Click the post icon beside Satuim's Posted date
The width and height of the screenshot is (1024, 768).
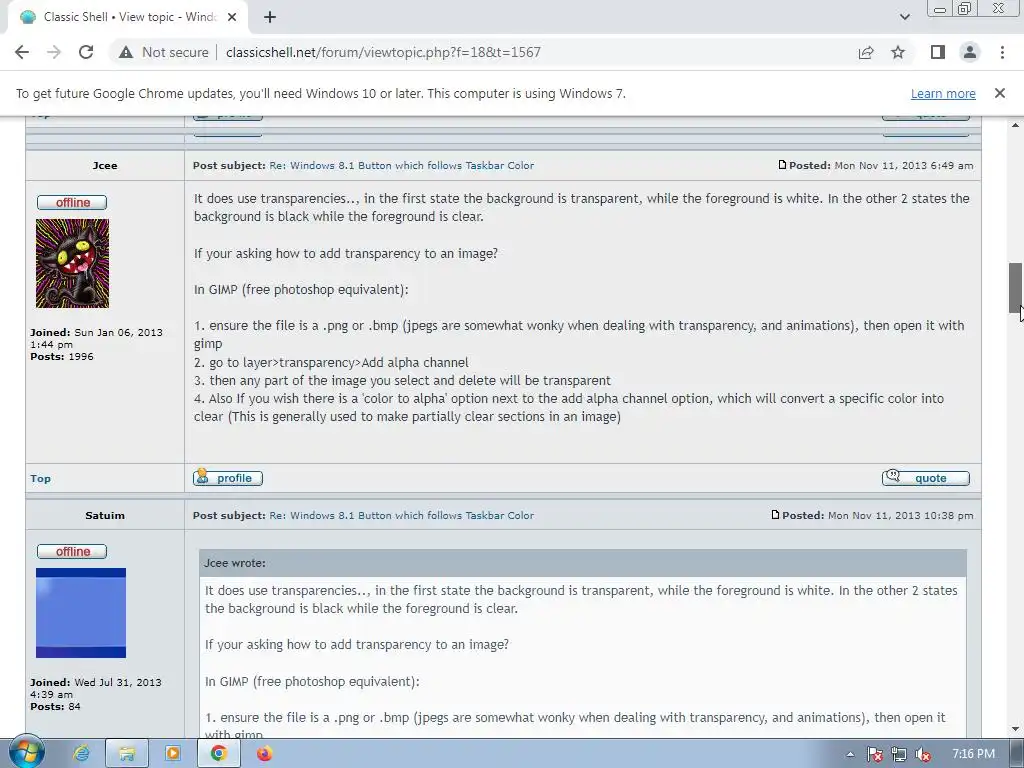point(775,515)
